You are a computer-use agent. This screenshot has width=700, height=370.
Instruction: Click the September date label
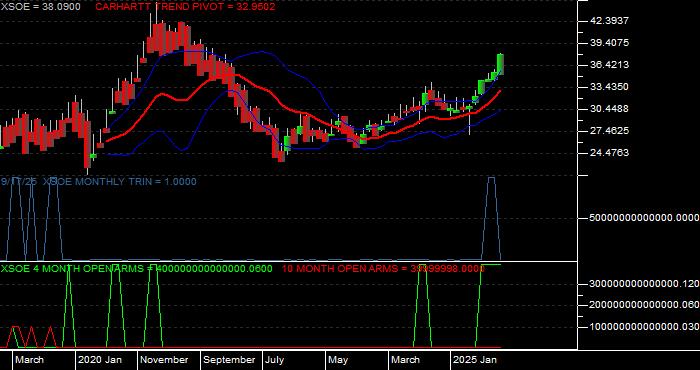pyautogui.click(x=229, y=360)
